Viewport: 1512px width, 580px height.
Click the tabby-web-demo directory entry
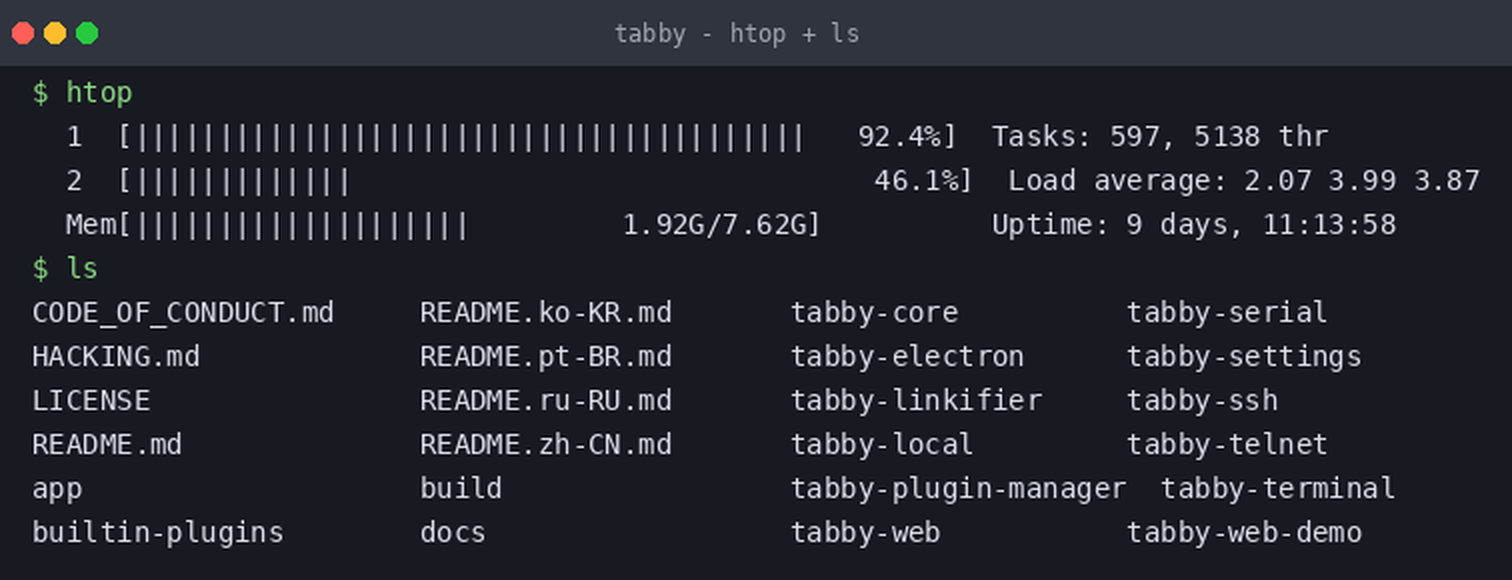coord(1245,533)
